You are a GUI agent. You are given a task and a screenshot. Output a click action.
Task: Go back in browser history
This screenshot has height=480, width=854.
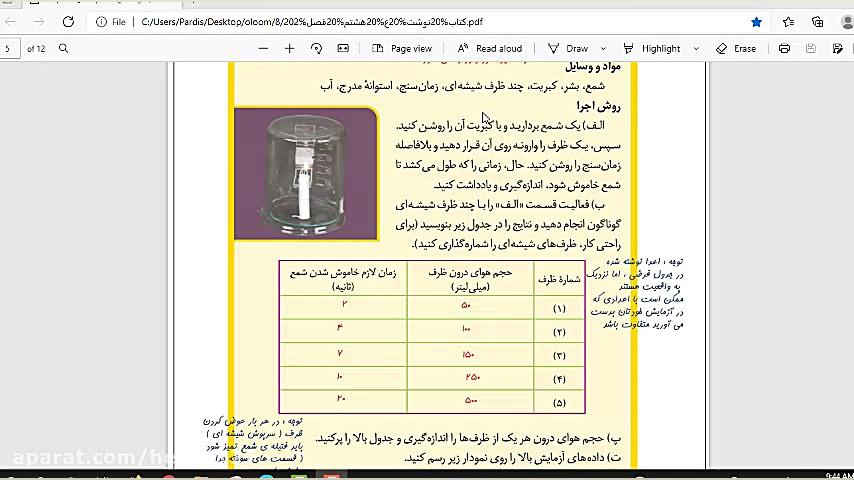point(10,22)
